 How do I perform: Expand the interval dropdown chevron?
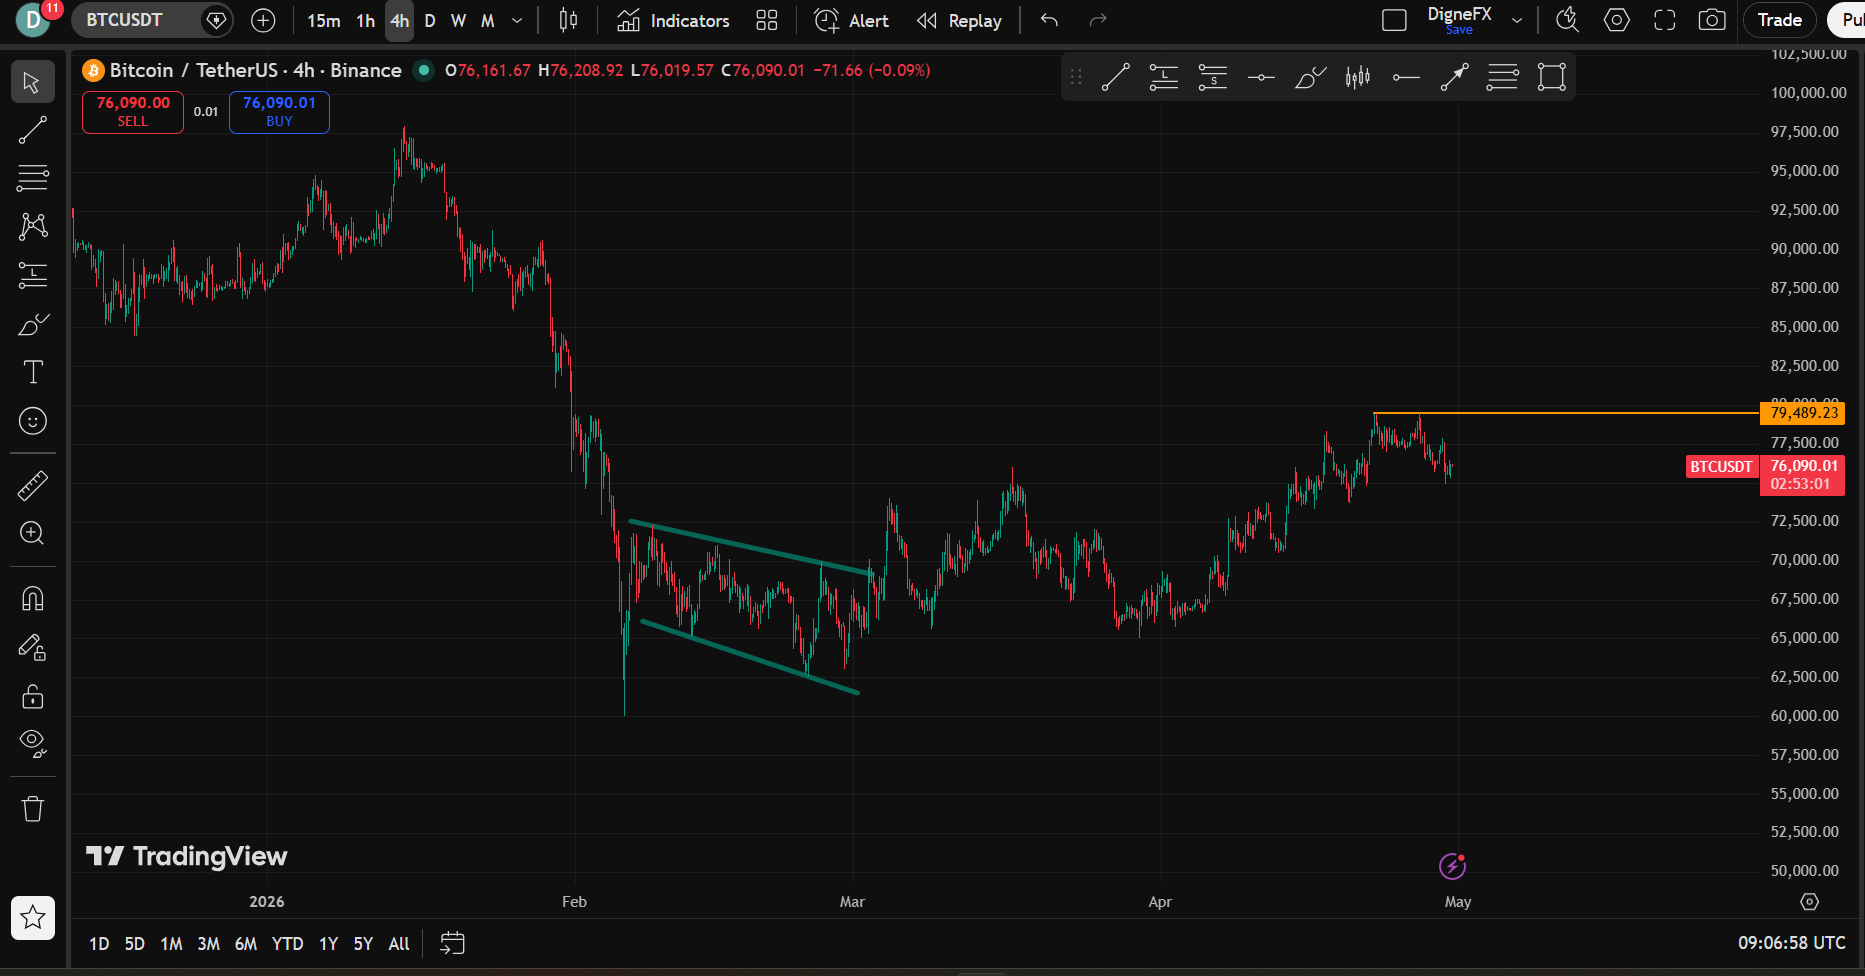[x=517, y=21]
